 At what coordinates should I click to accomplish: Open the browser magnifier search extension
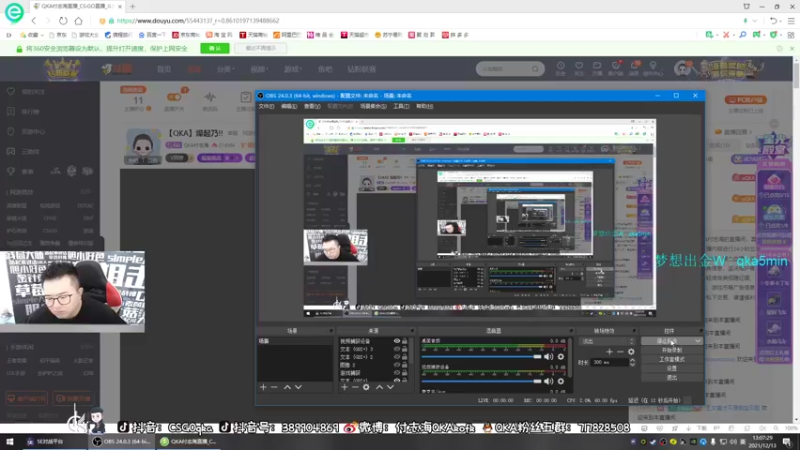click(743, 35)
